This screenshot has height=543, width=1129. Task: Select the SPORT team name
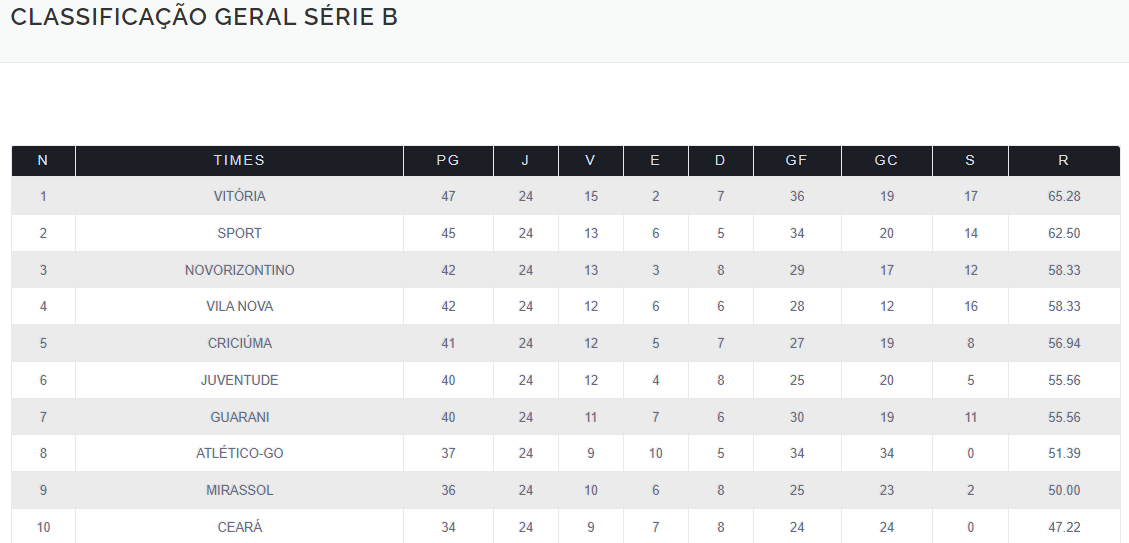click(239, 233)
